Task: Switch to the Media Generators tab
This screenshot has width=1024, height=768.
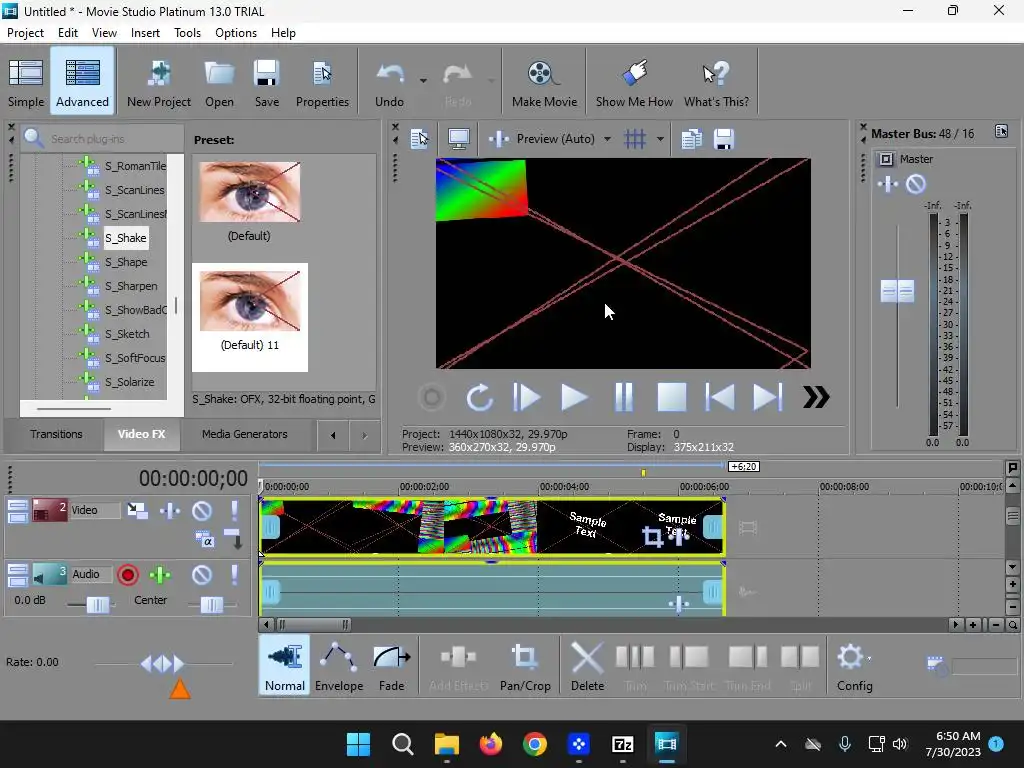Action: (244, 434)
